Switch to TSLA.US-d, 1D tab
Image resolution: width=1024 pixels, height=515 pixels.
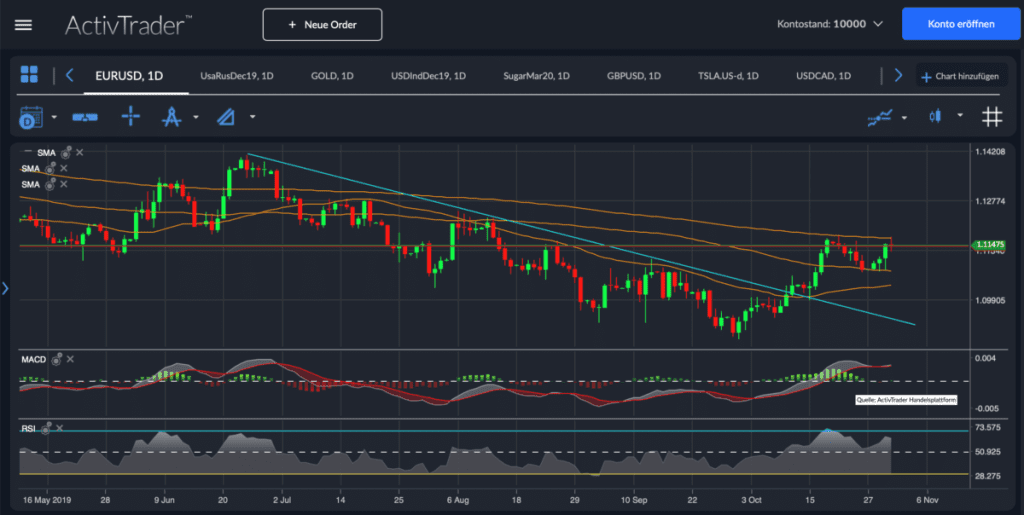click(x=728, y=76)
